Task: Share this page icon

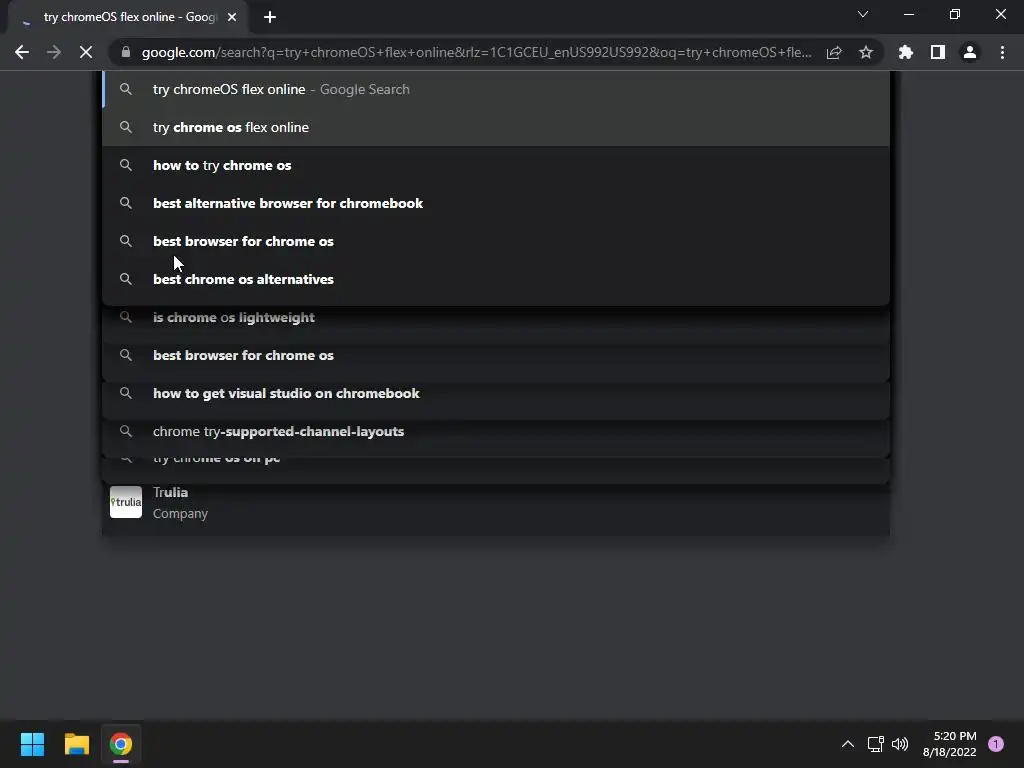Action: pos(834,52)
